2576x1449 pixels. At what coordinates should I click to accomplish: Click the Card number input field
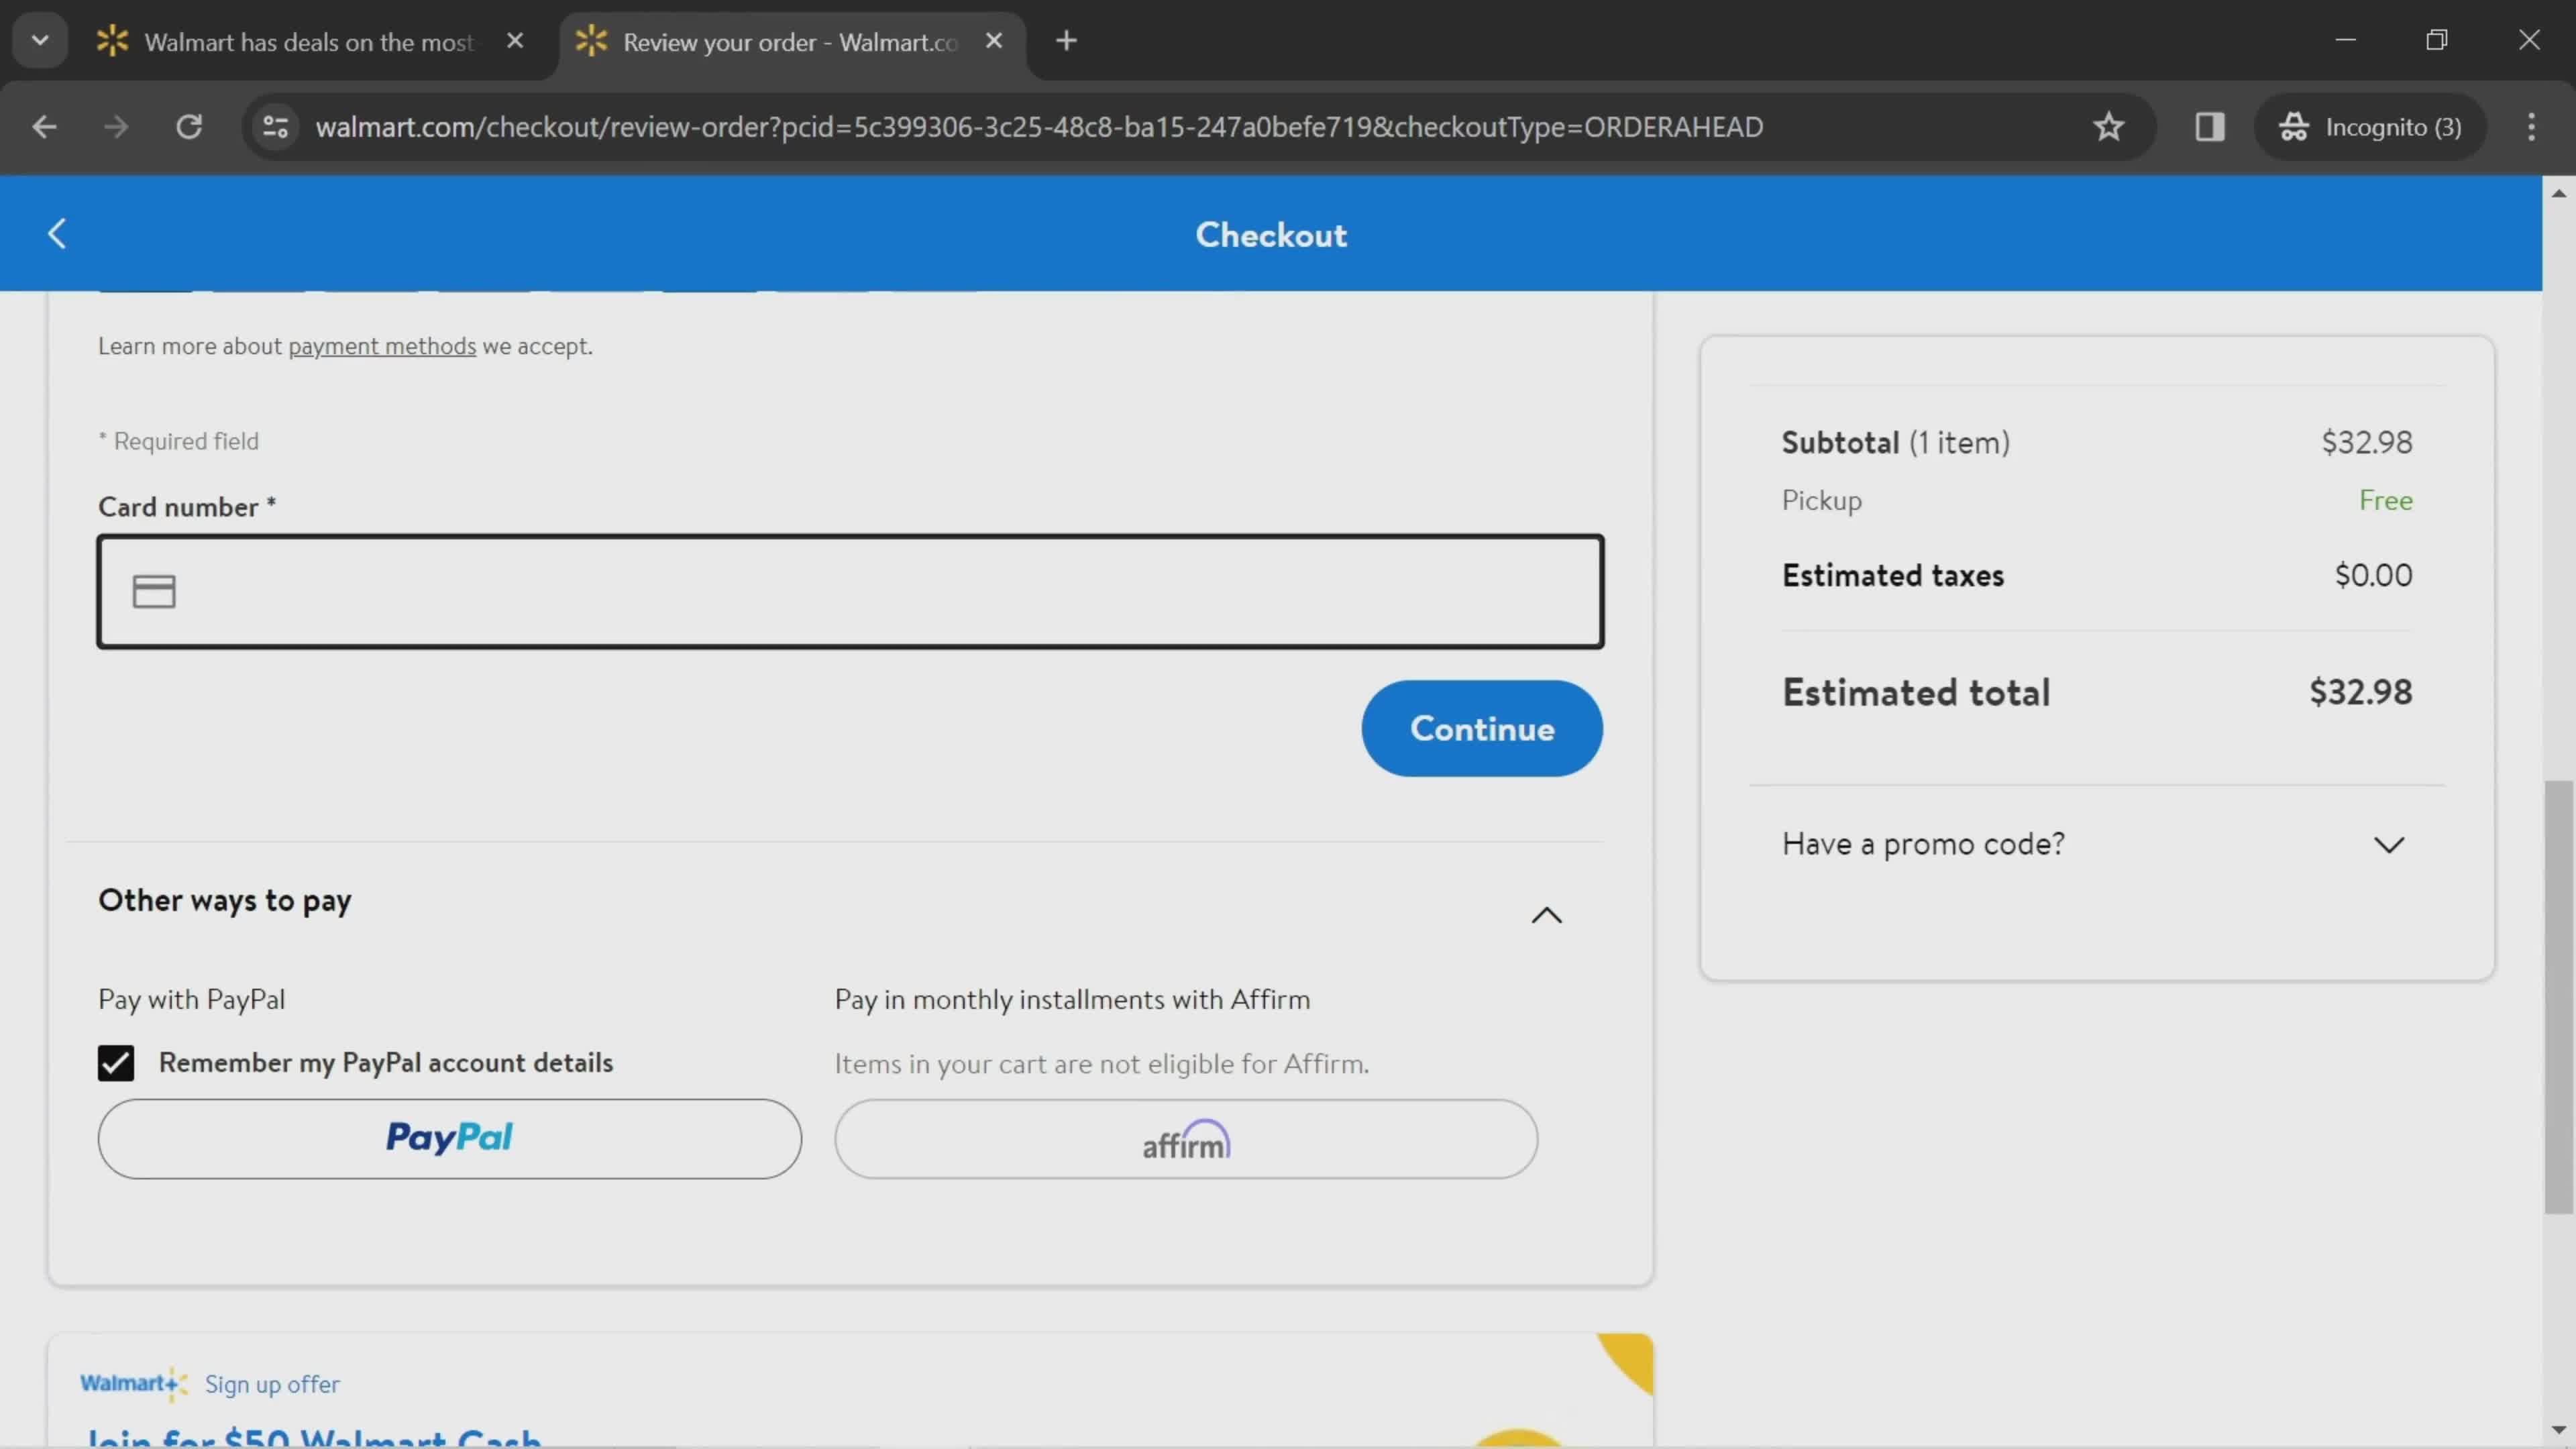850,592
